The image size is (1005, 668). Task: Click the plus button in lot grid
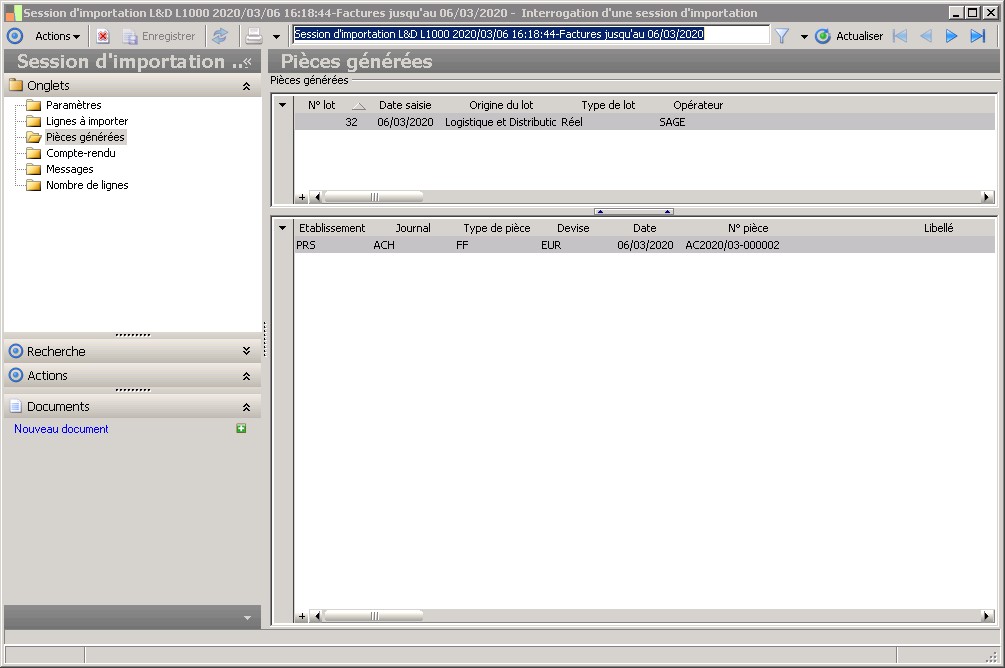pyautogui.click(x=302, y=197)
